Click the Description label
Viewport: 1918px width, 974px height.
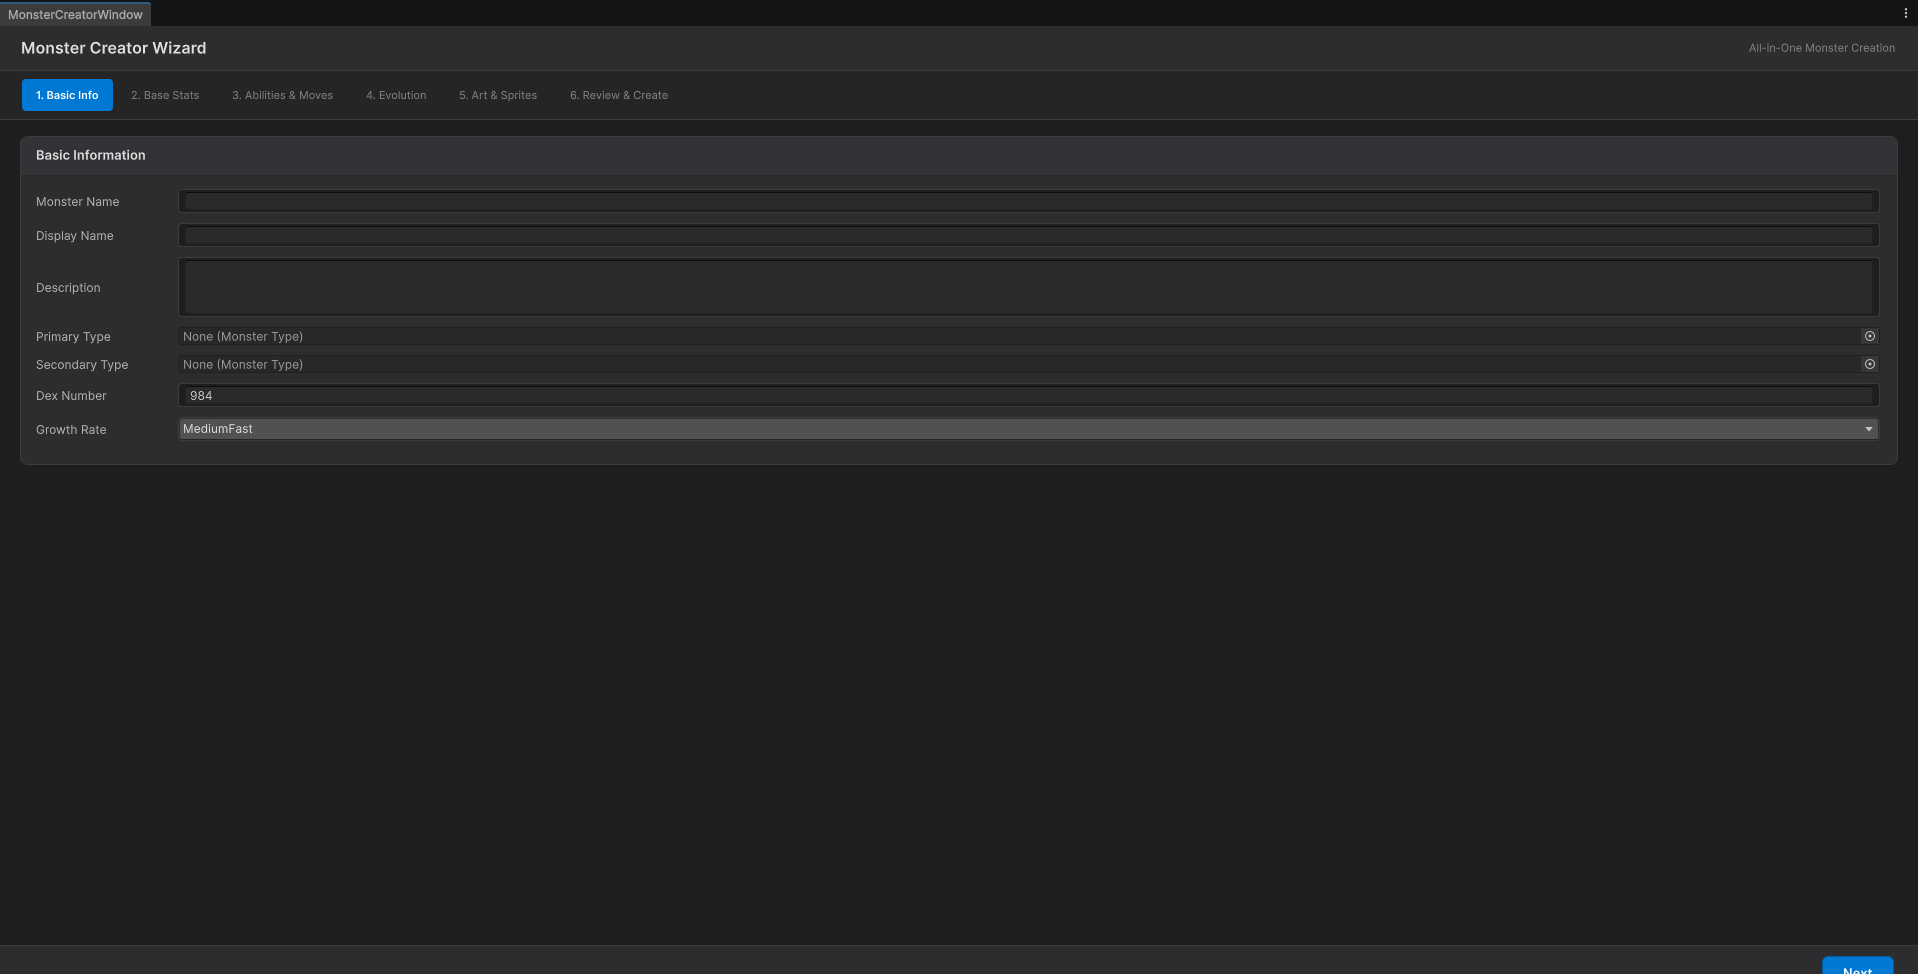pyautogui.click(x=68, y=288)
